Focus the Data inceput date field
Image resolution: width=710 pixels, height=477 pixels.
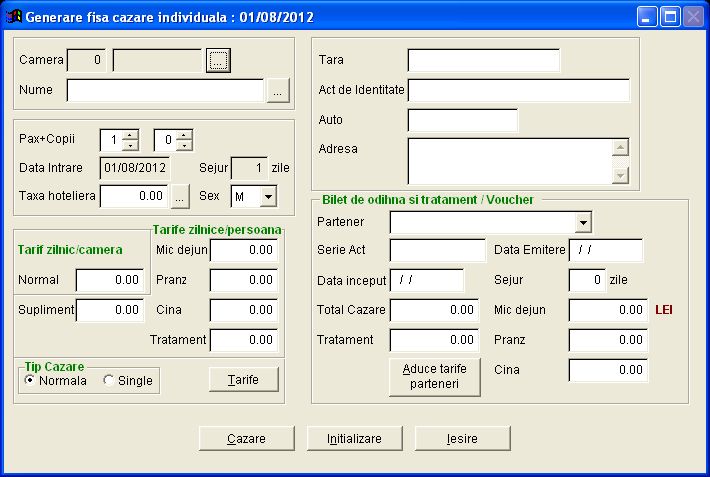427,280
